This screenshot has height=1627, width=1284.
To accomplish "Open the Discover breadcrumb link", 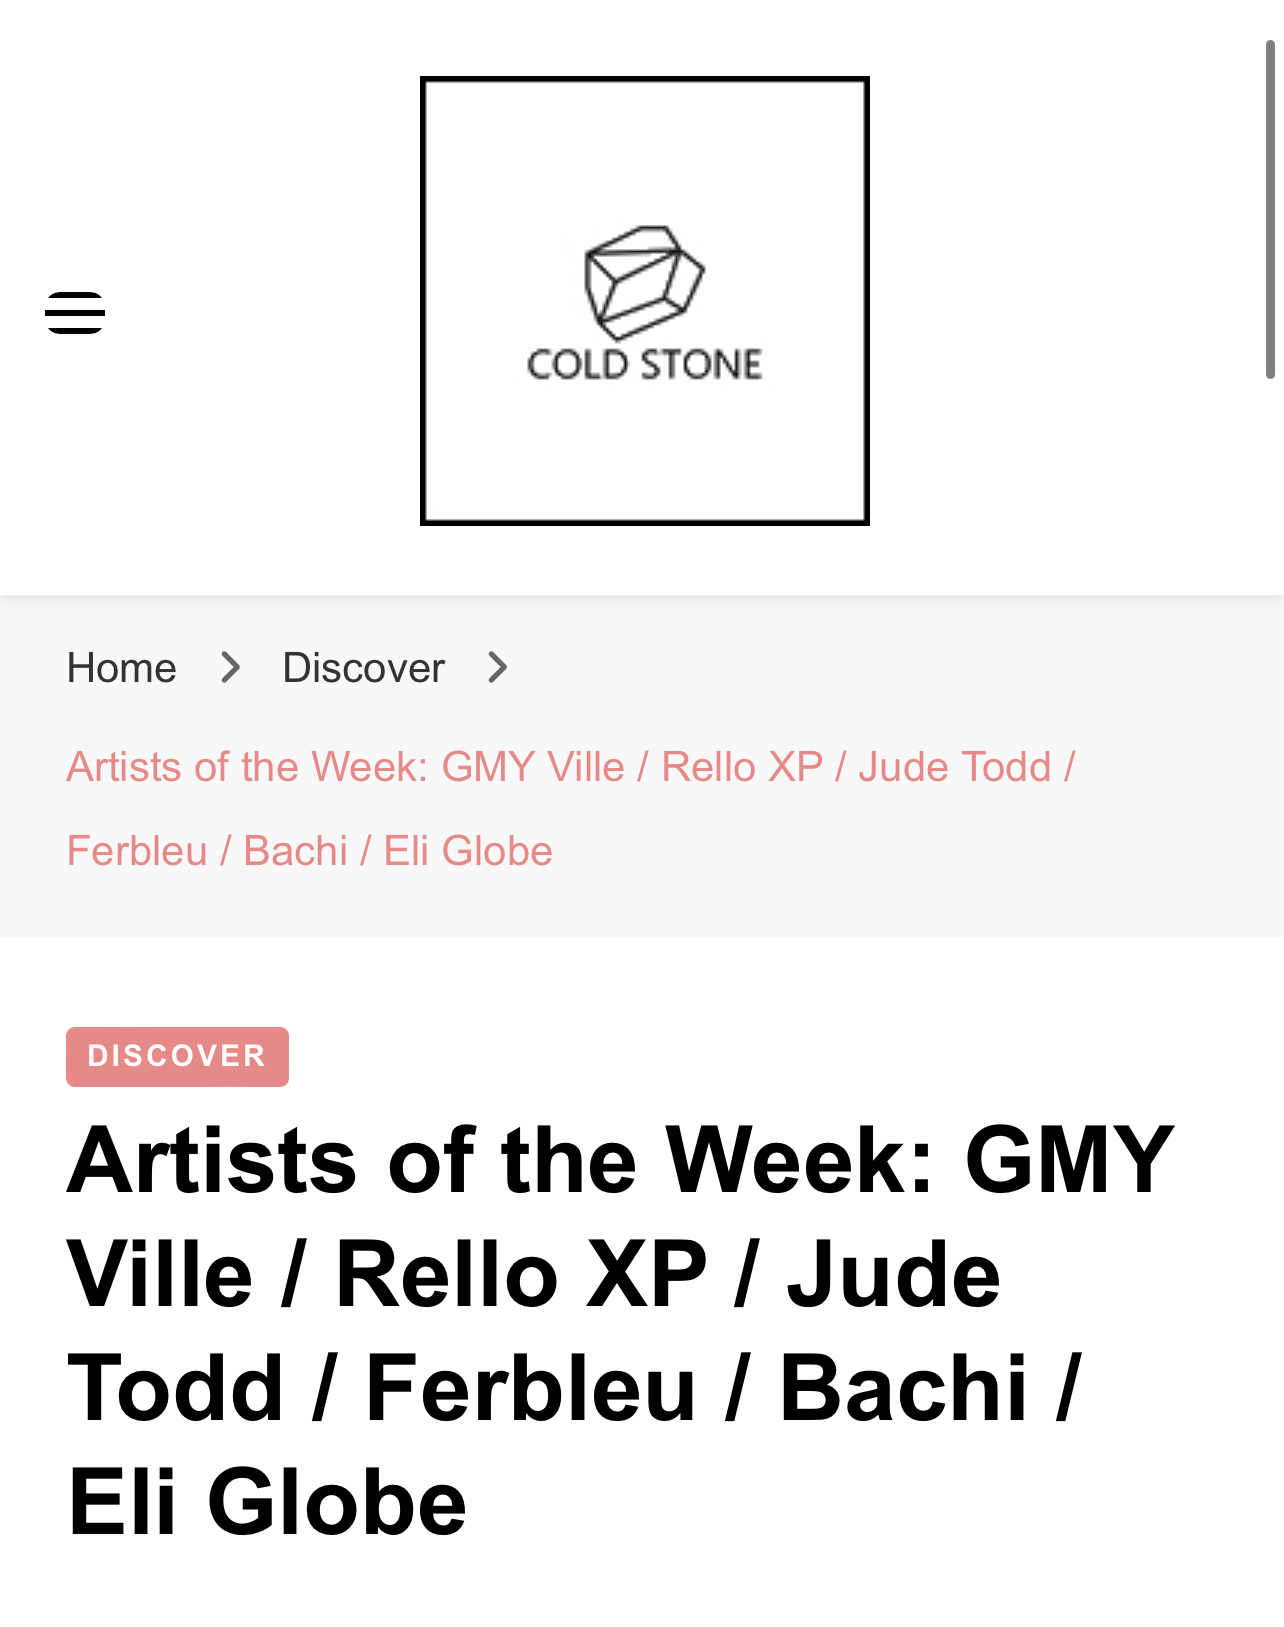I will 364,667.
